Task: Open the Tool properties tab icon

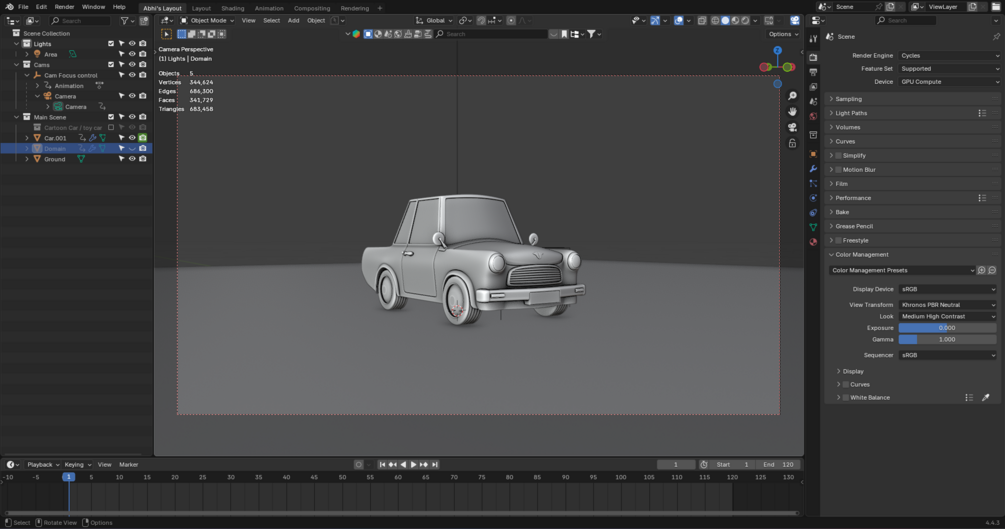Action: 813,39
